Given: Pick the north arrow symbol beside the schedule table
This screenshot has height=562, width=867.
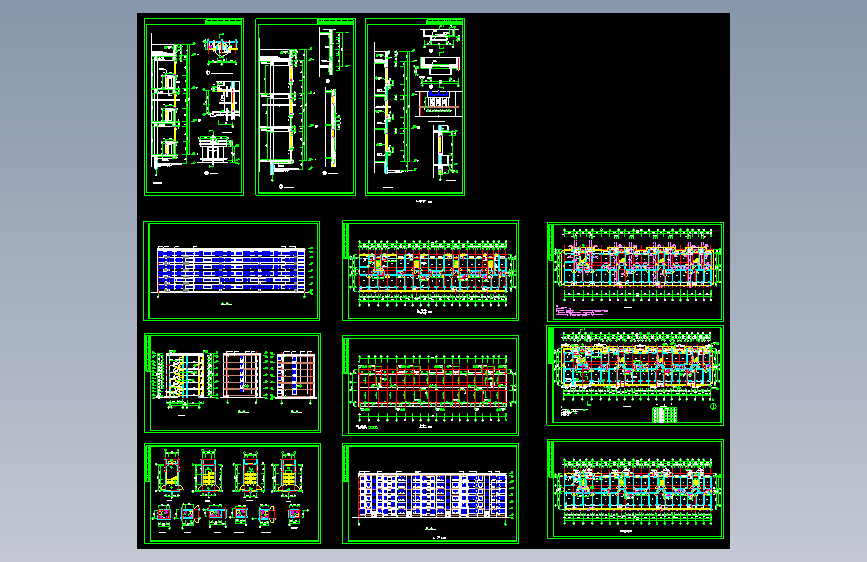Looking at the screenshot, I should pos(713,407).
